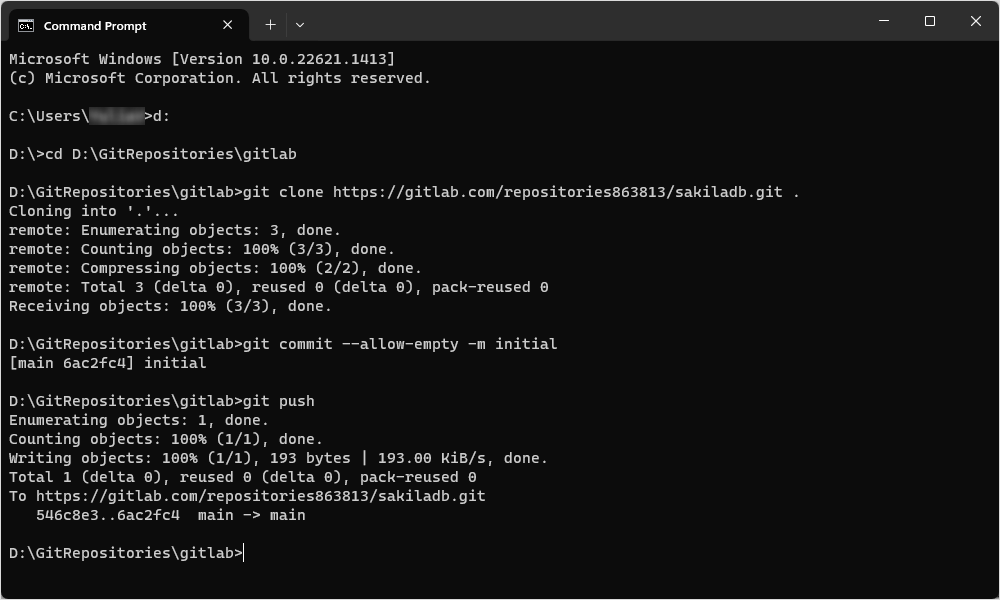The height and width of the screenshot is (600, 1000).
Task: Open the tab options chevron menu
Action: pyautogui.click(x=299, y=24)
